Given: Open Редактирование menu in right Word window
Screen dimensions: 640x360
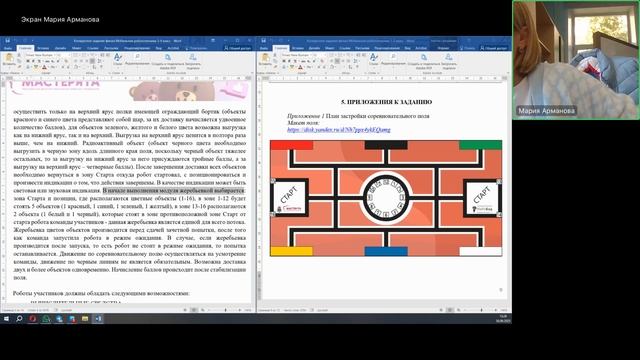Looking at the screenshot, I should tap(393, 60).
